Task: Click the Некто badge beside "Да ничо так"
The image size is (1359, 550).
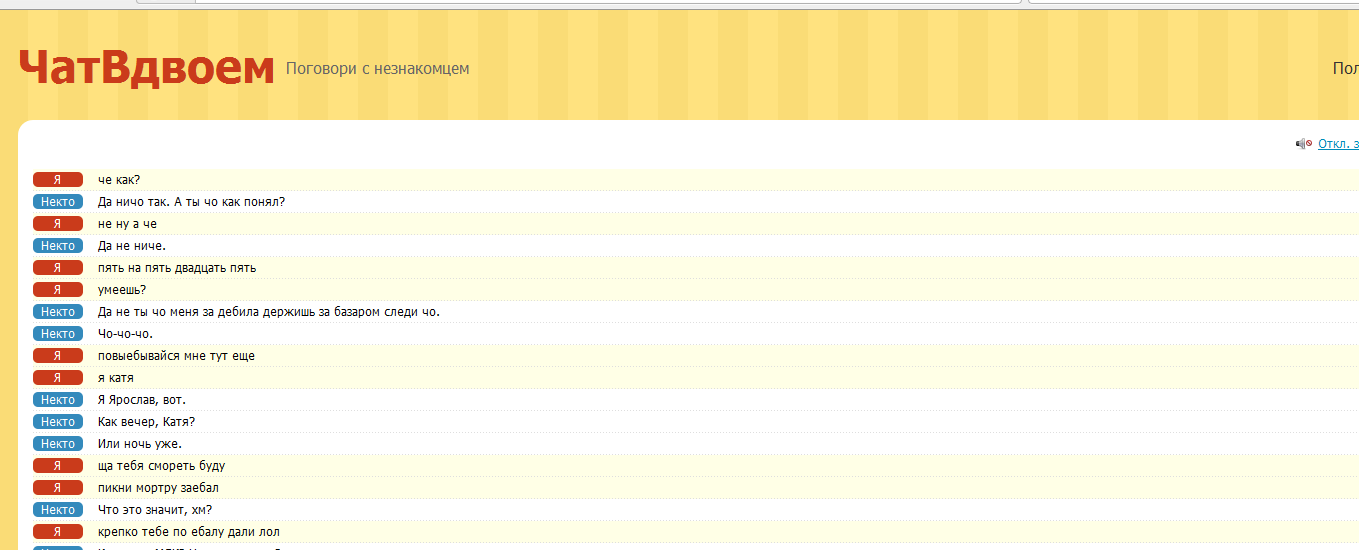Action: pyautogui.click(x=58, y=202)
